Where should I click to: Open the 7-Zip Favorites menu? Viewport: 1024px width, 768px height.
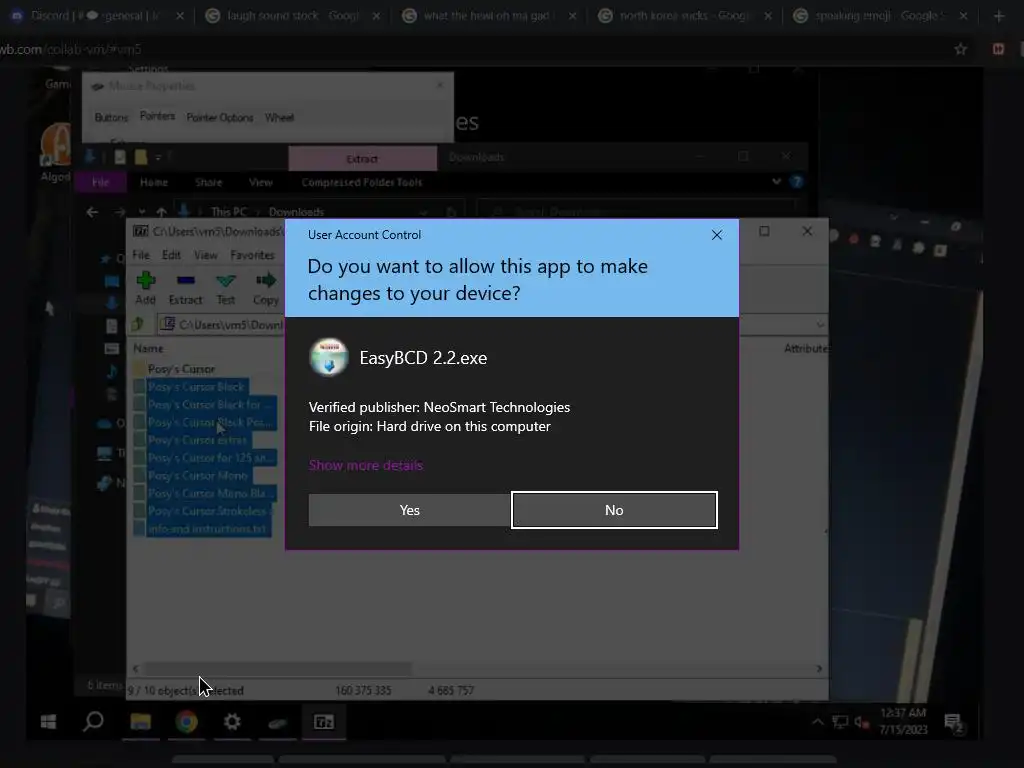[x=252, y=255]
